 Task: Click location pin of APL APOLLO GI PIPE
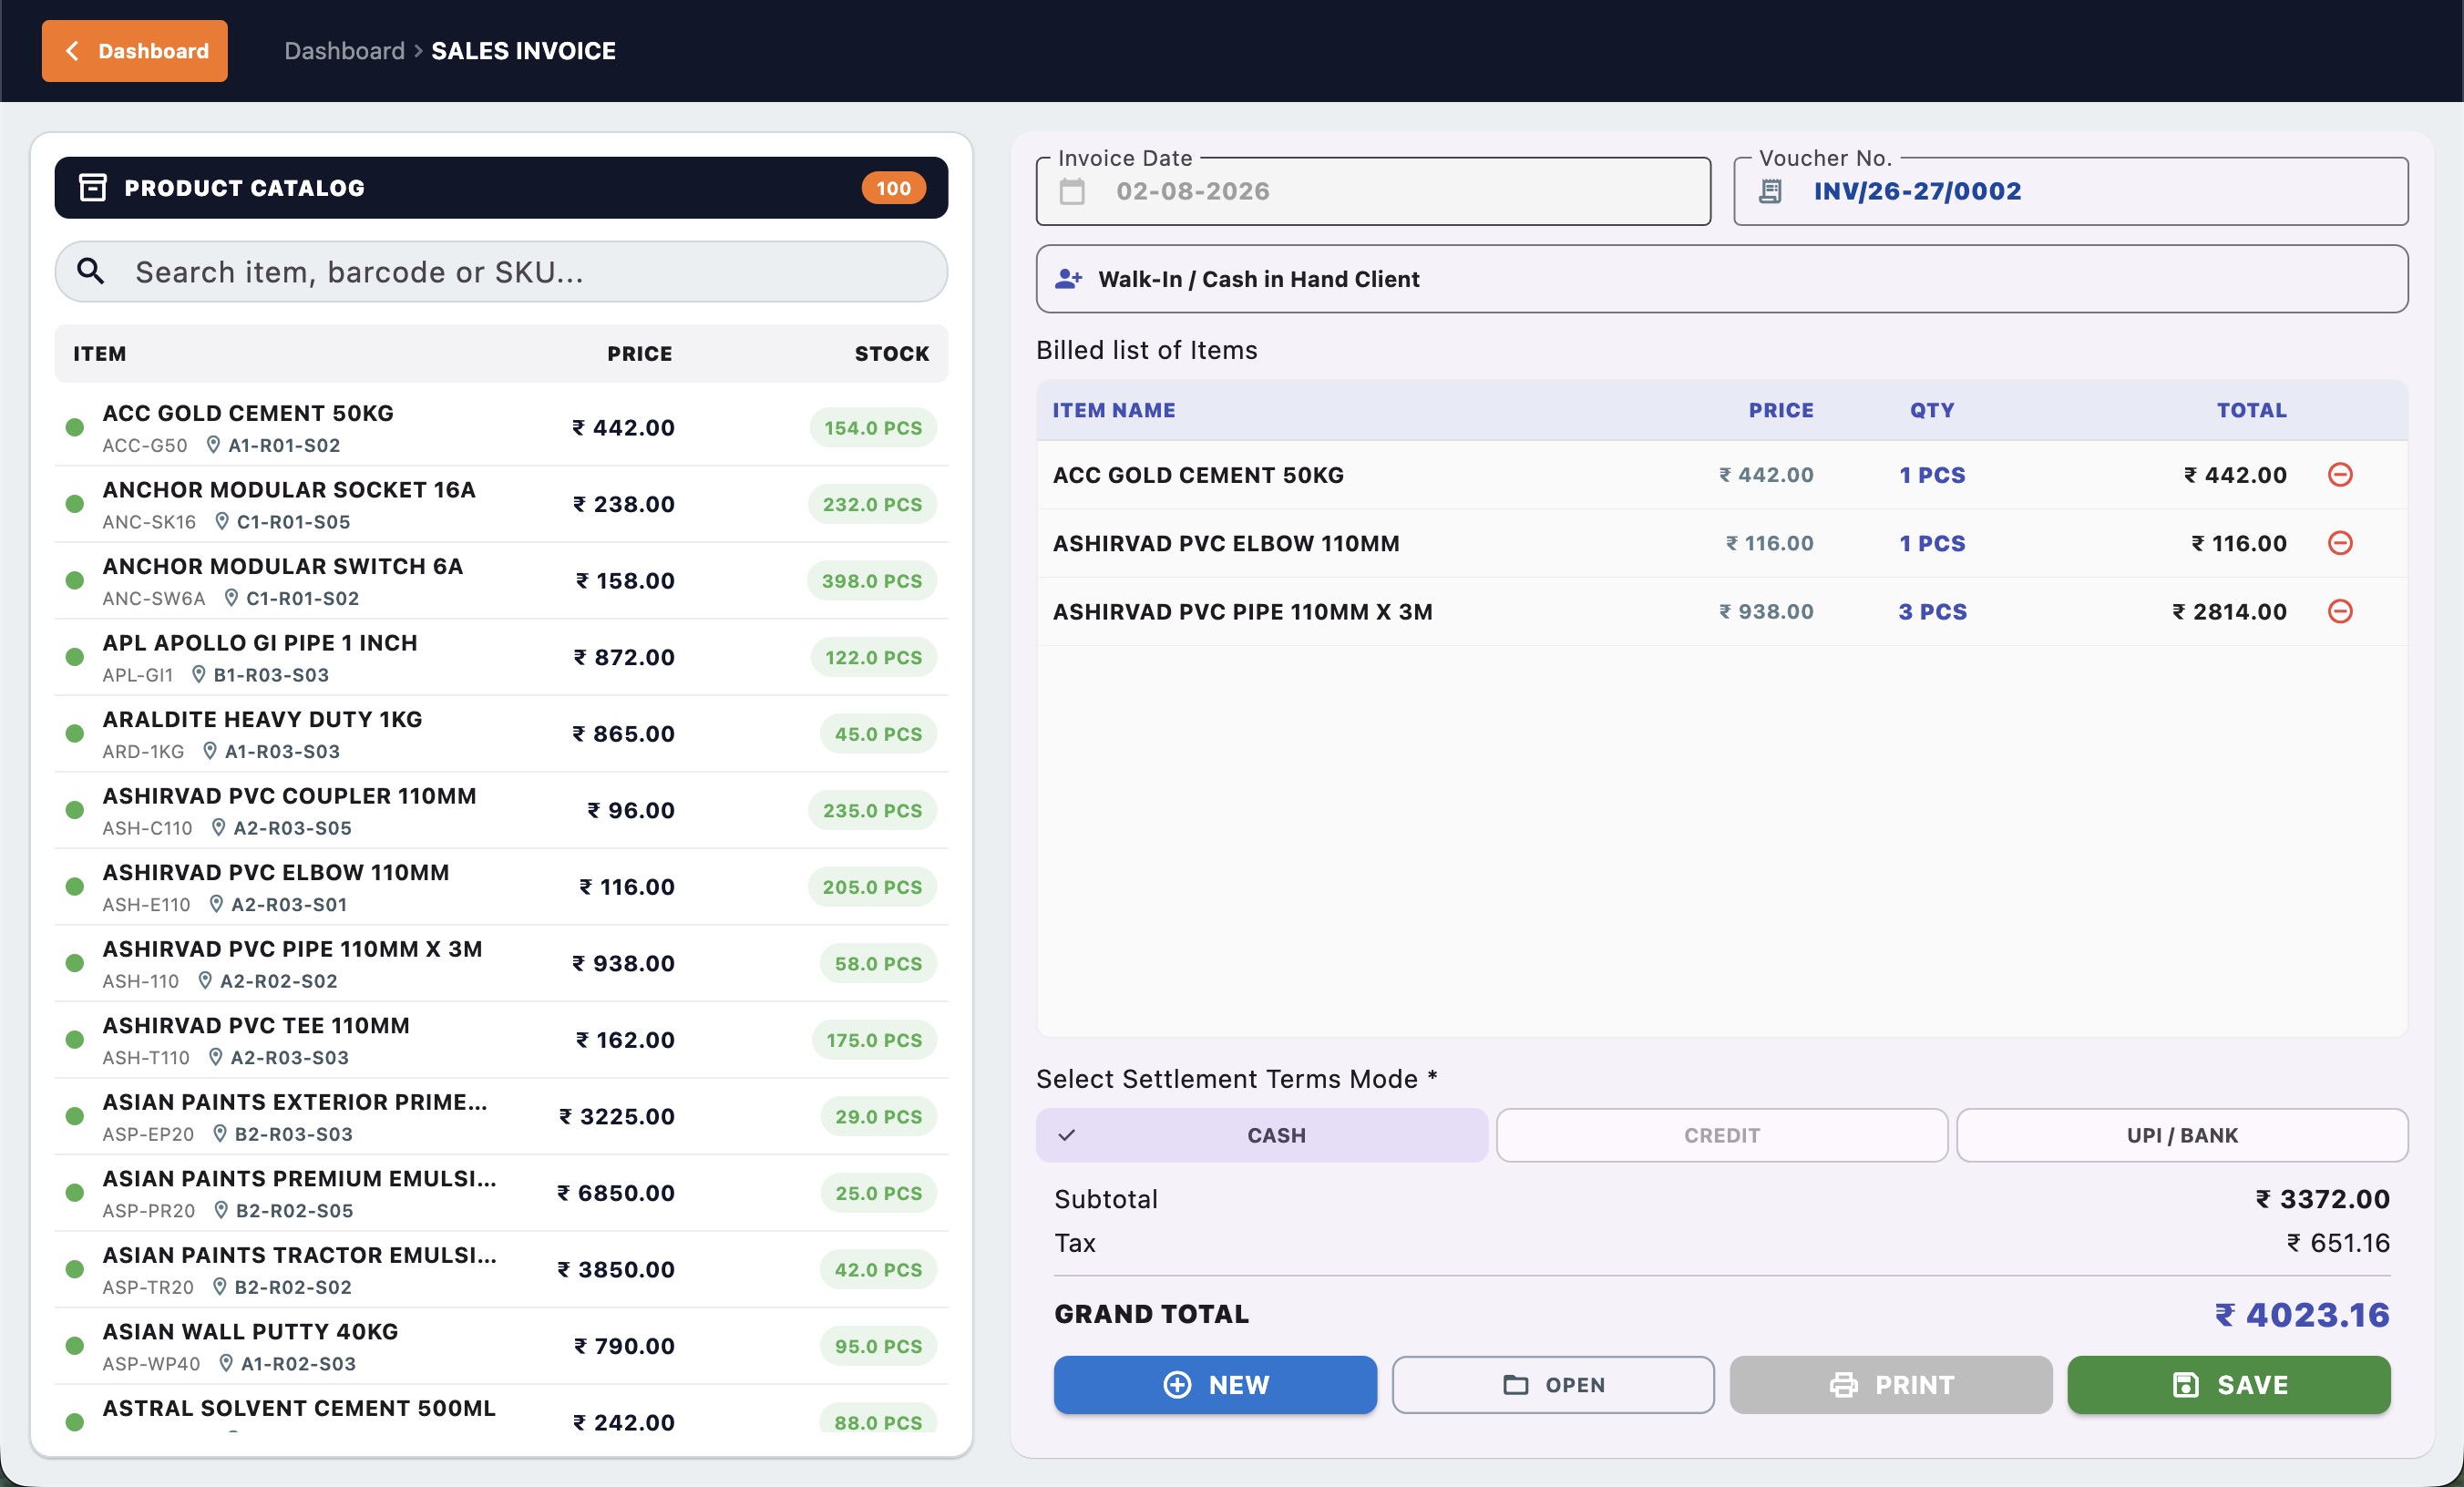[x=199, y=675]
